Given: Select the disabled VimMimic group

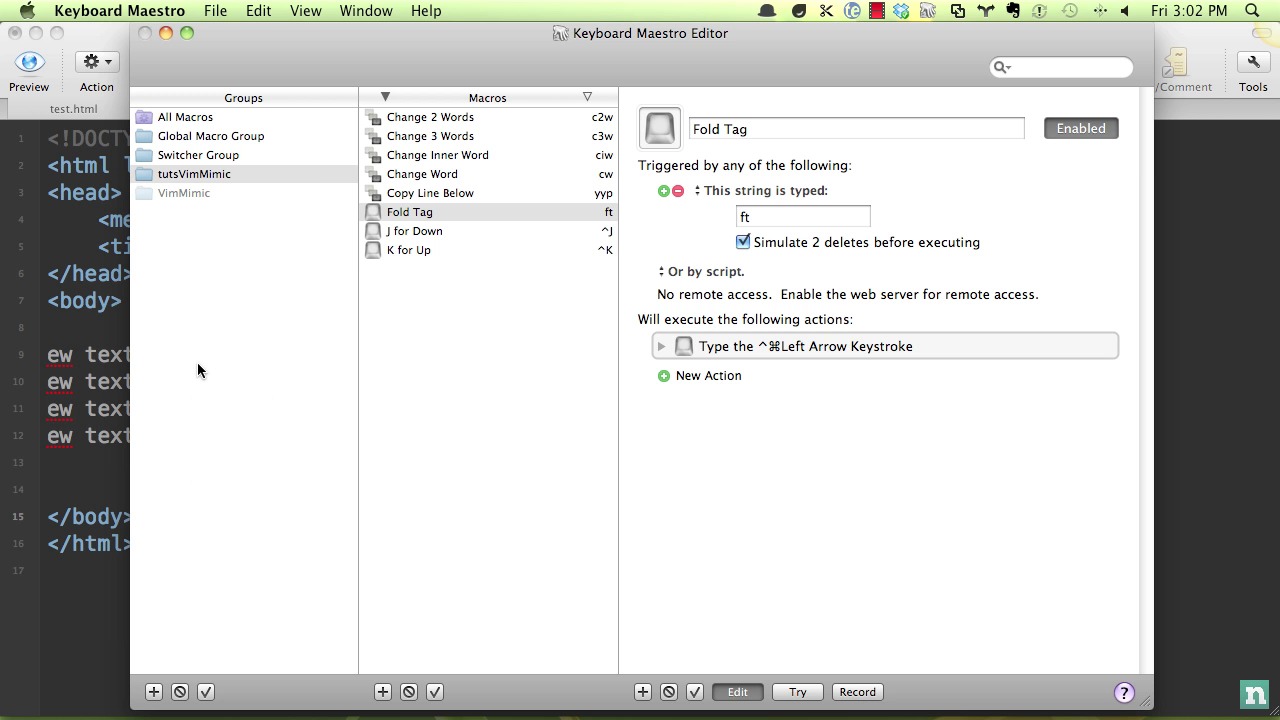Looking at the screenshot, I should (244, 193).
